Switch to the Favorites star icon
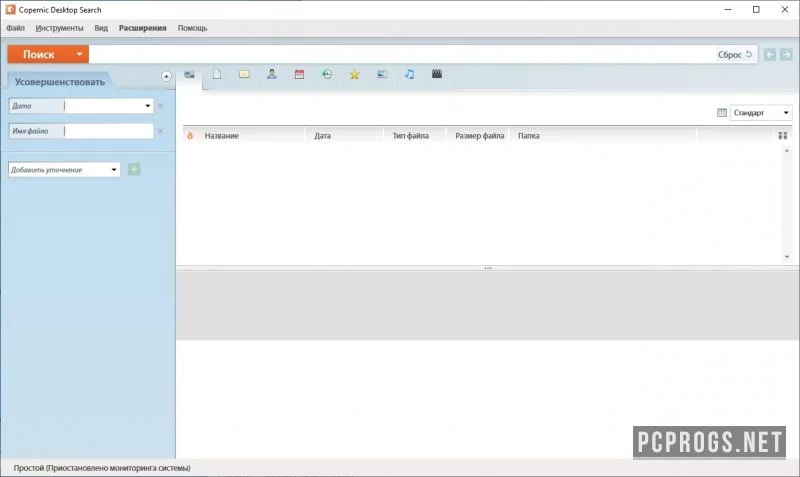The height and width of the screenshot is (477, 800). [355, 74]
